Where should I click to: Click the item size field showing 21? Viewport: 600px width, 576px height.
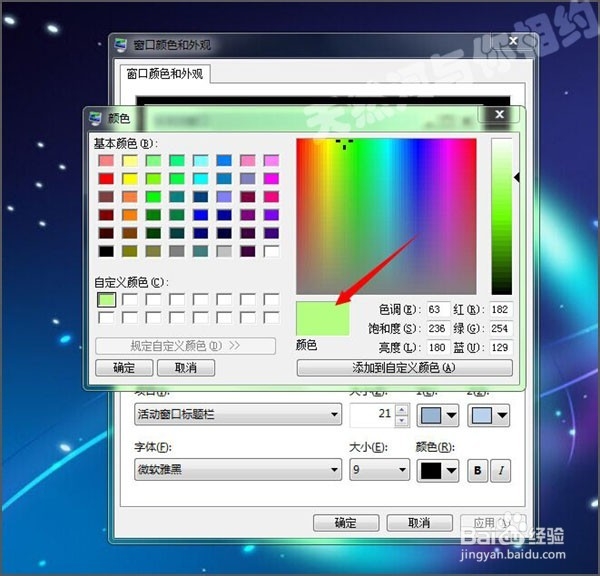tap(373, 414)
